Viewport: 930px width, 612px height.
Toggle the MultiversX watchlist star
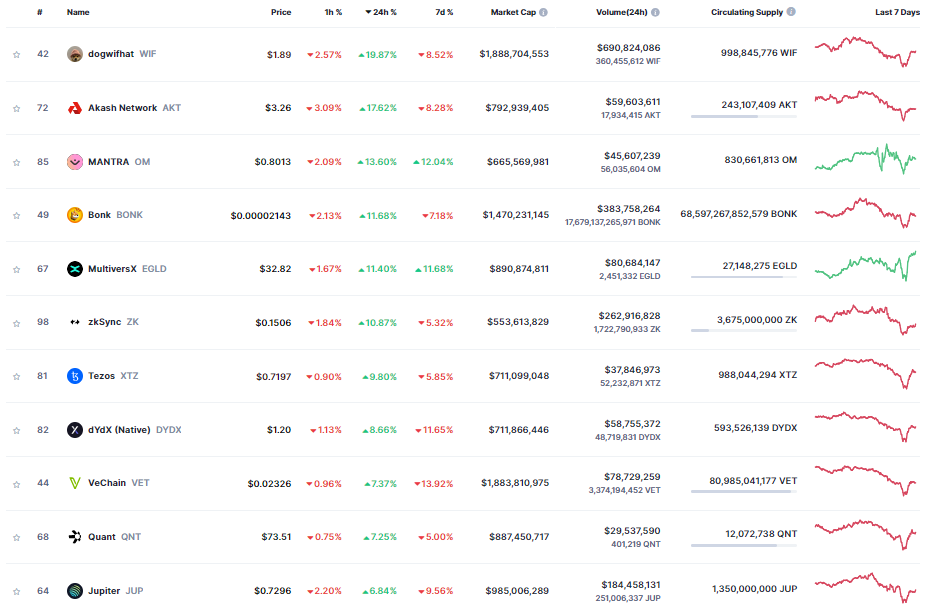point(17,269)
